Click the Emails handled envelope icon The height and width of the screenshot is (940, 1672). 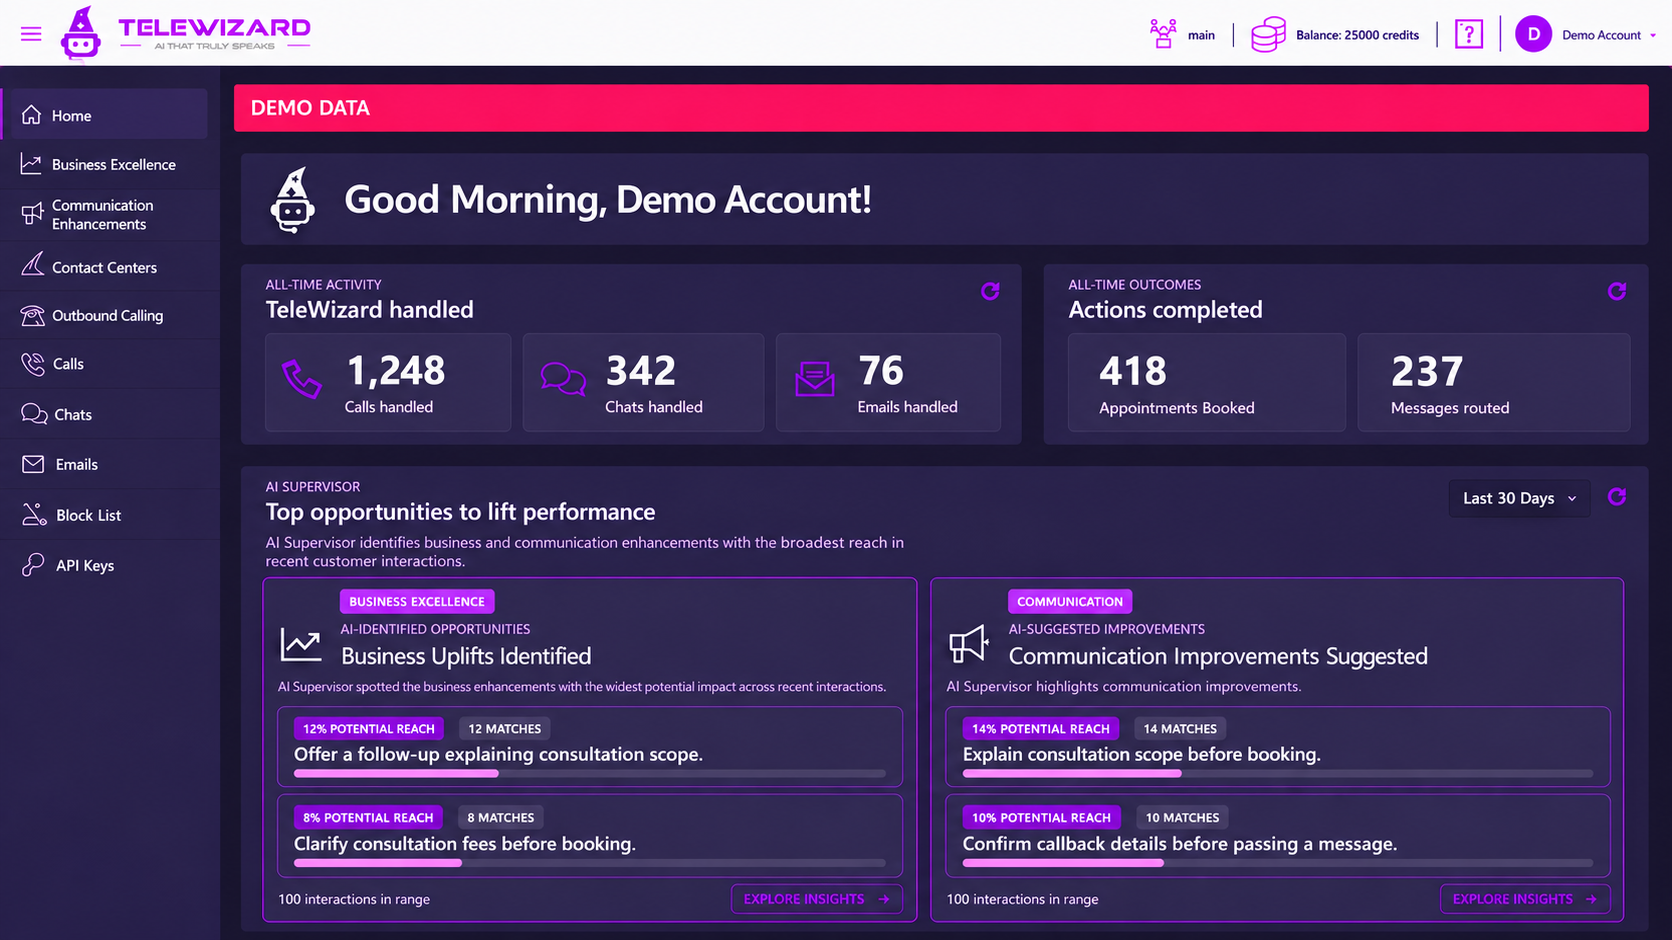pyautogui.click(x=815, y=379)
